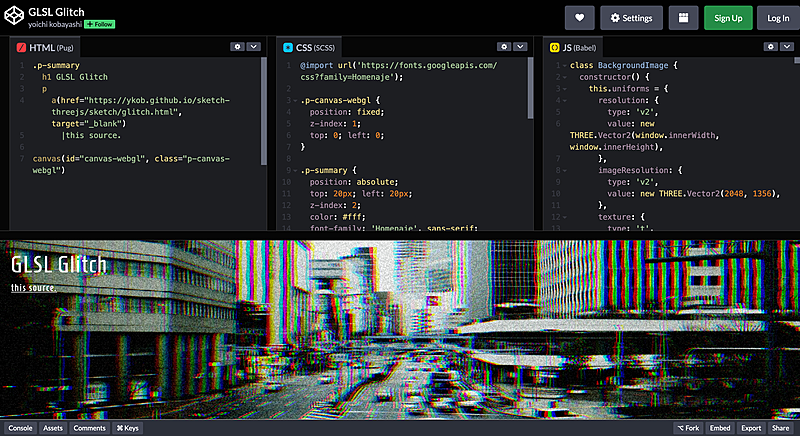Click the CodePen logo icon
800x436 pixels.
click(14, 16)
